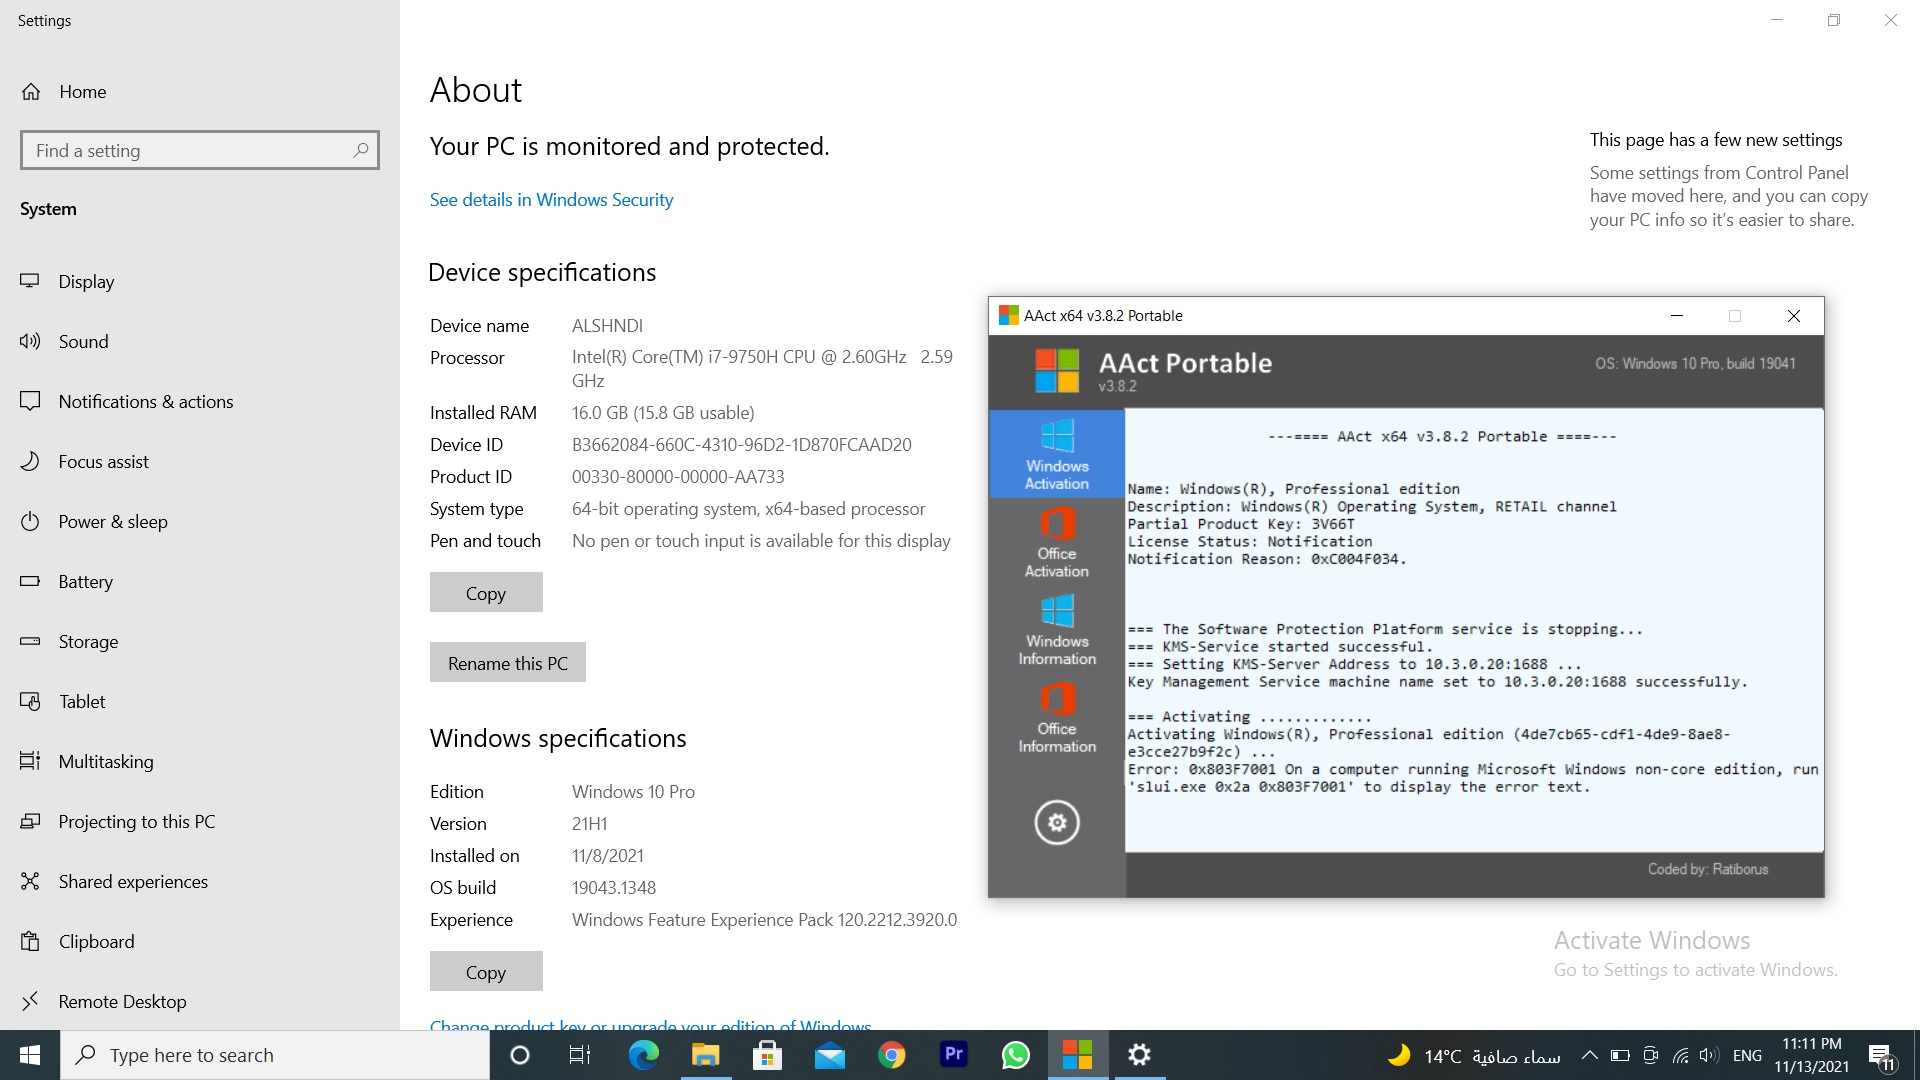Click Rename this PC button
Screen dimensions: 1920x1080
508,663
